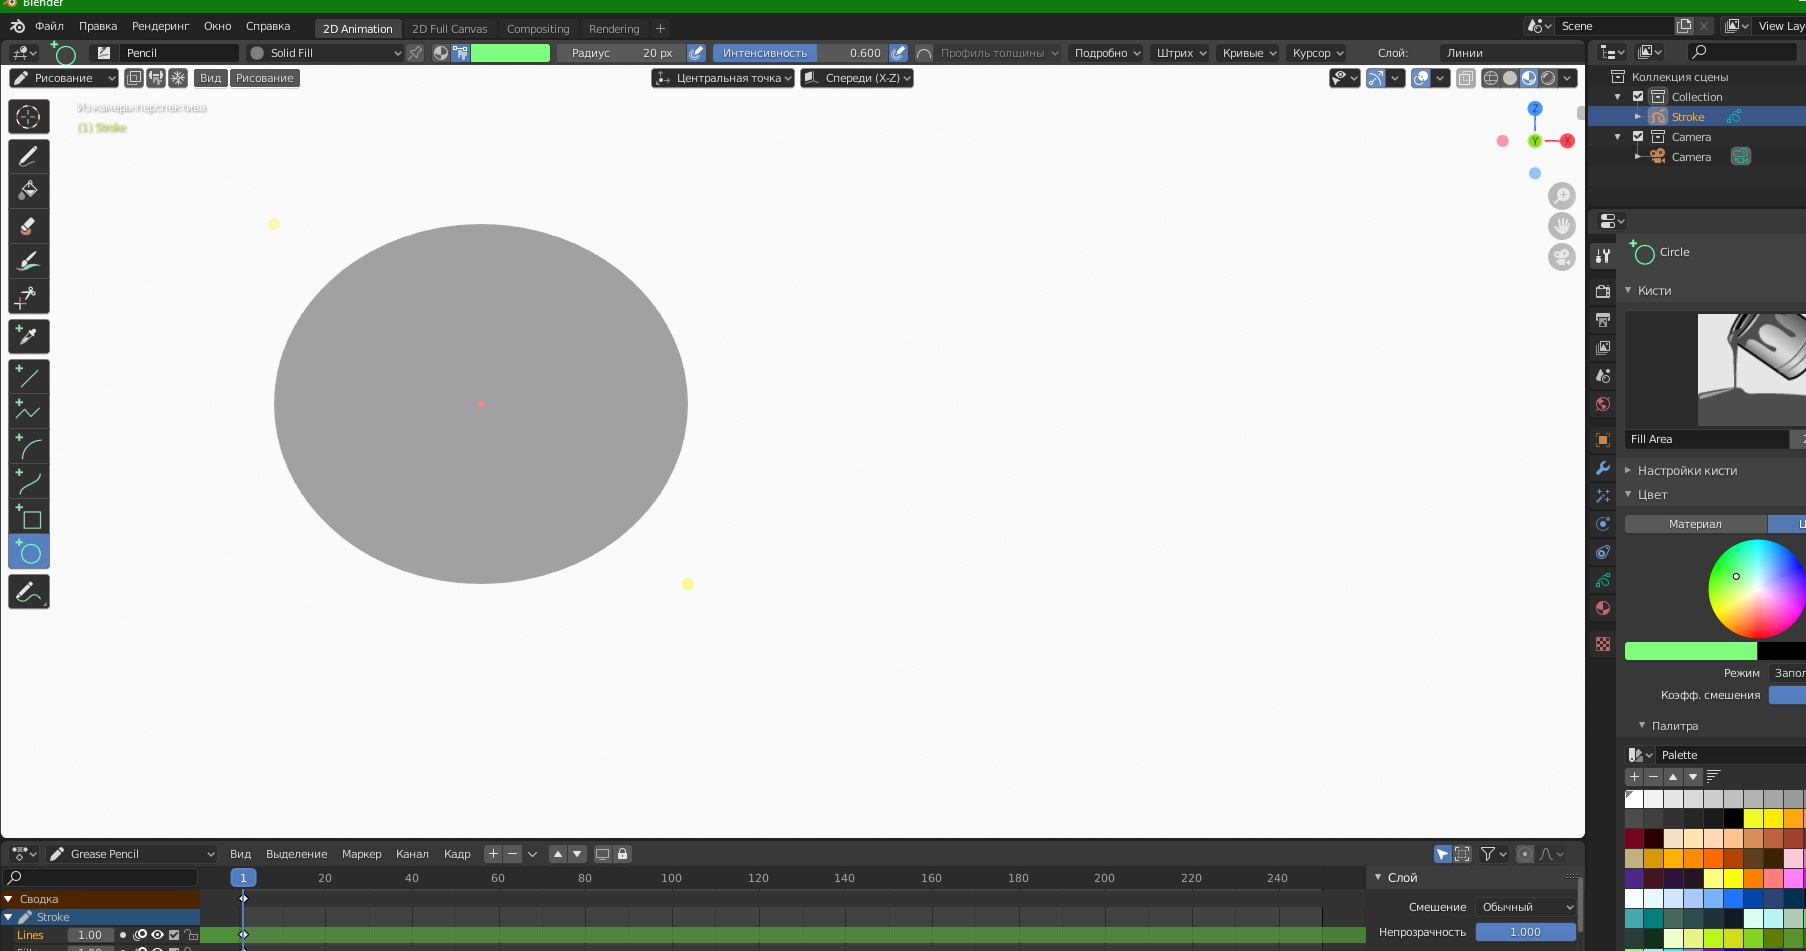1806x951 pixels.
Task: Select the Erase tool
Action: pos(29,226)
